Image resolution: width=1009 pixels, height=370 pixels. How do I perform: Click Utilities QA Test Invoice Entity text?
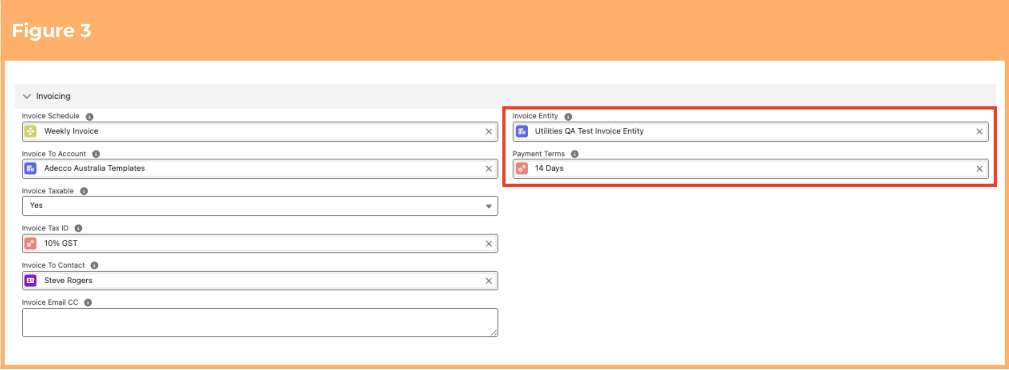point(589,131)
